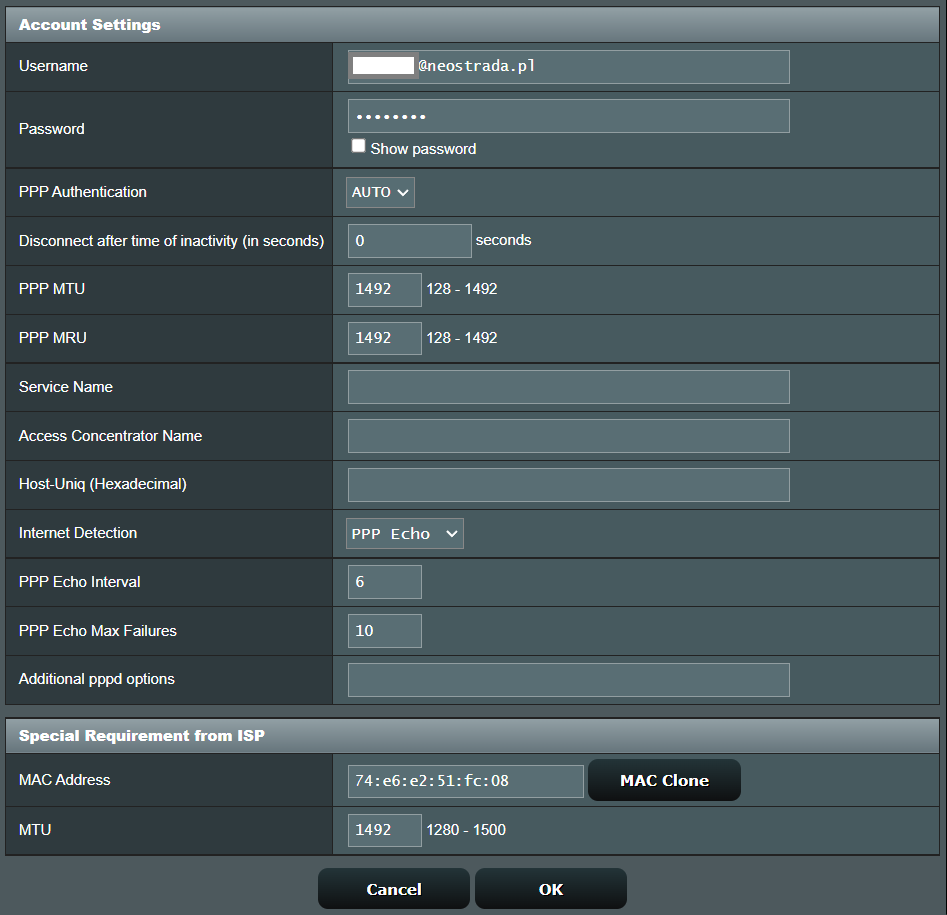Select the PPP MRU value field

click(x=384, y=339)
